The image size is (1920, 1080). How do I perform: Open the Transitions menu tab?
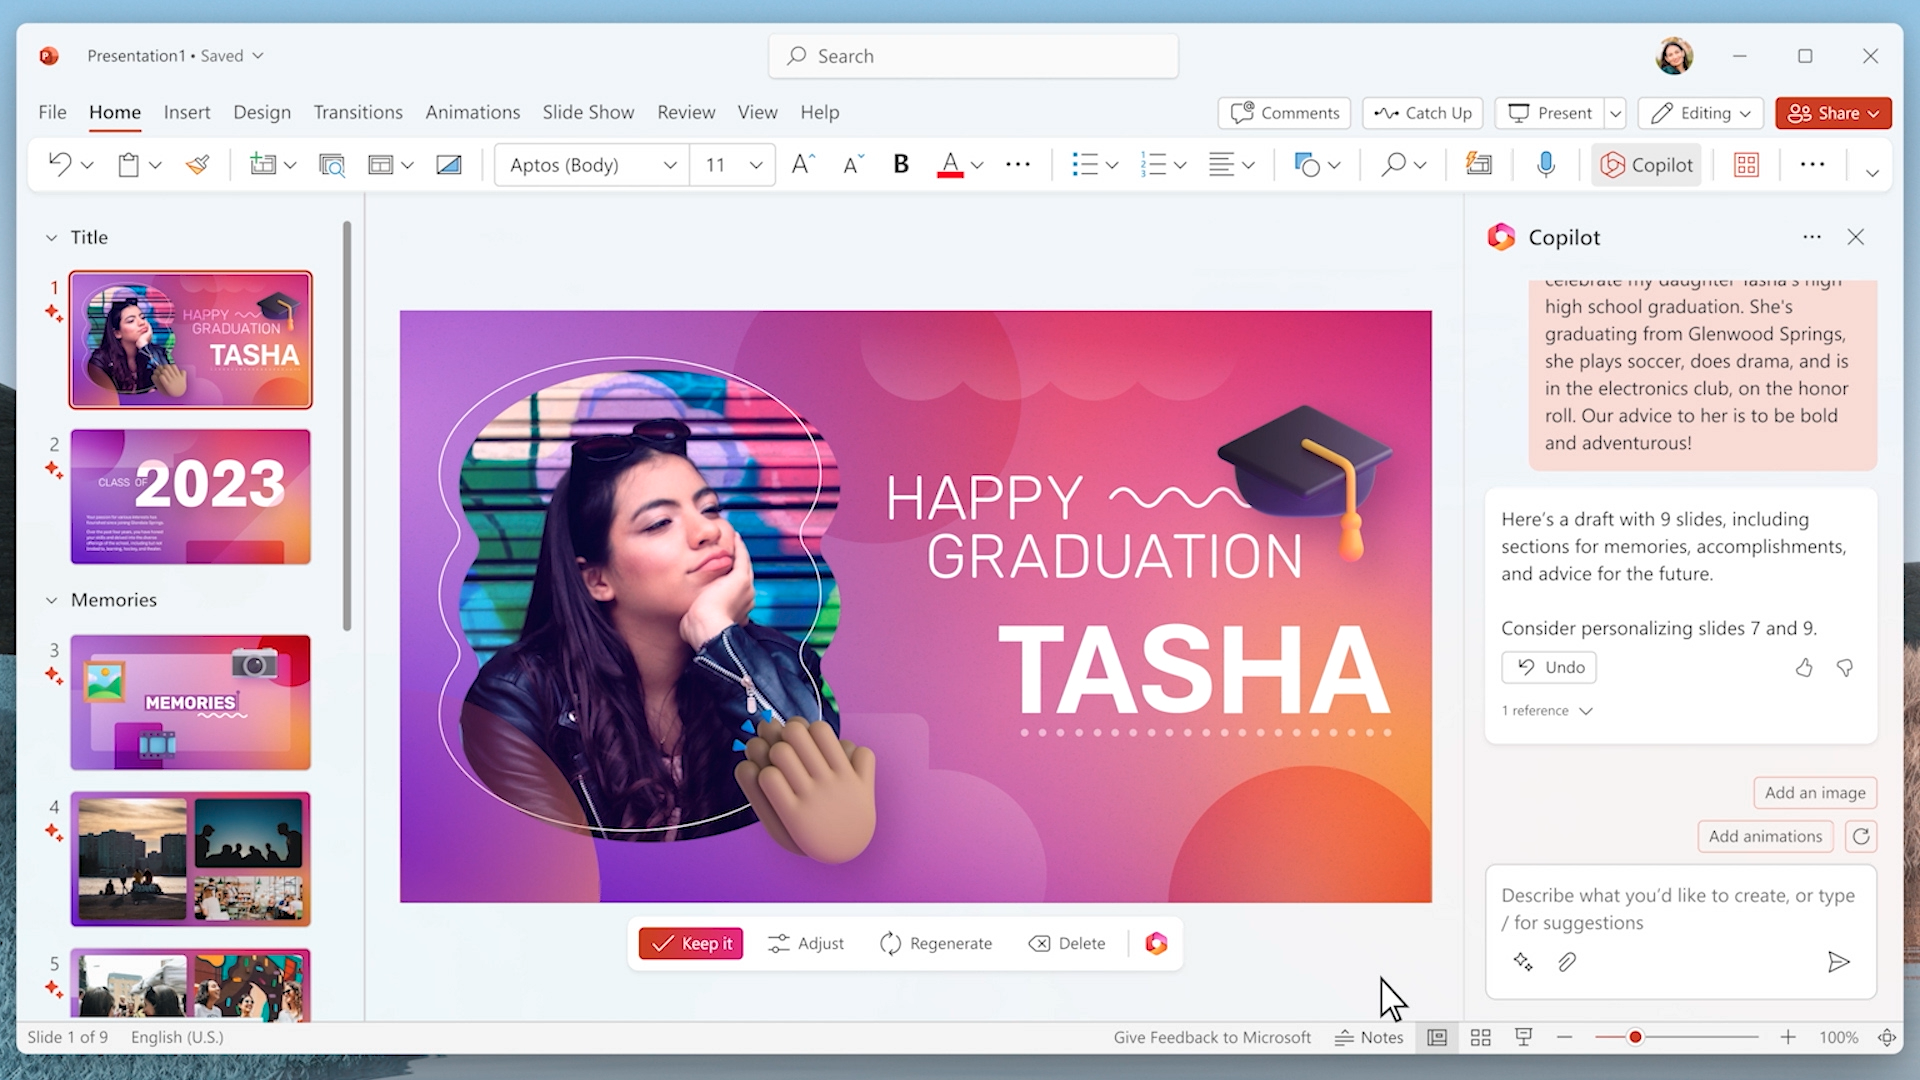click(x=357, y=112)
